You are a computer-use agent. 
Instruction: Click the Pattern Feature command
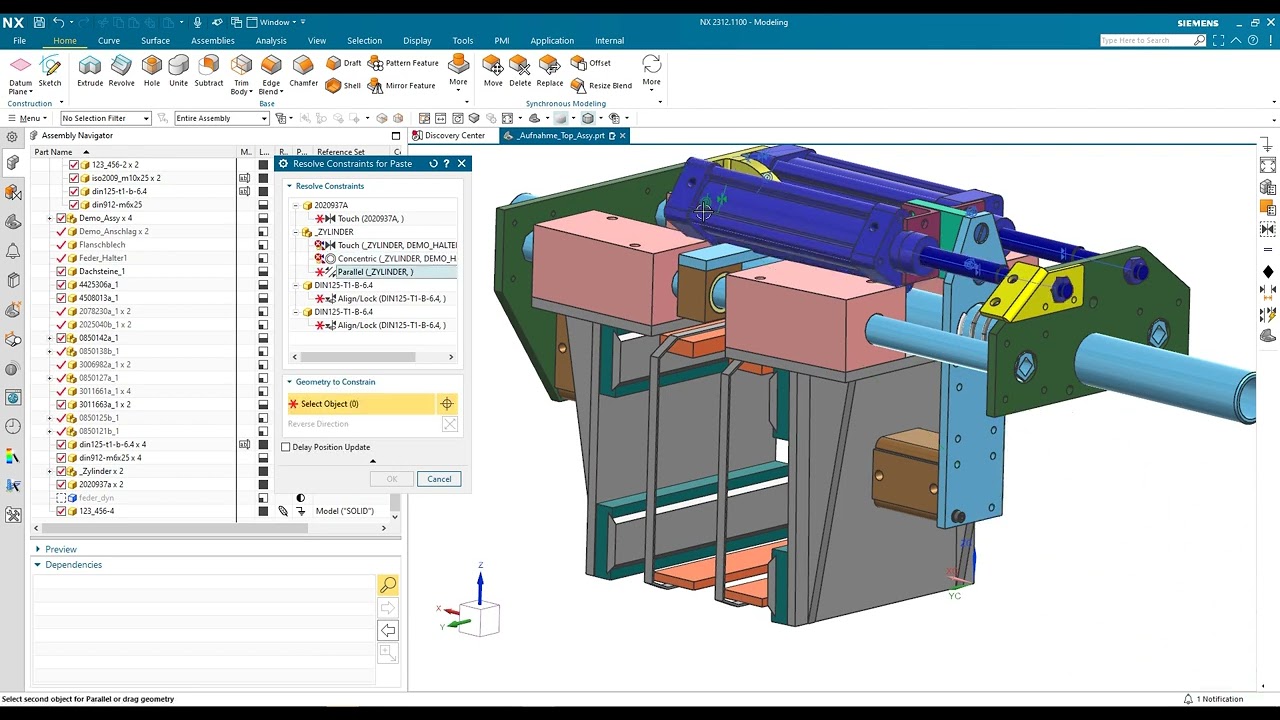pos(403,63)
